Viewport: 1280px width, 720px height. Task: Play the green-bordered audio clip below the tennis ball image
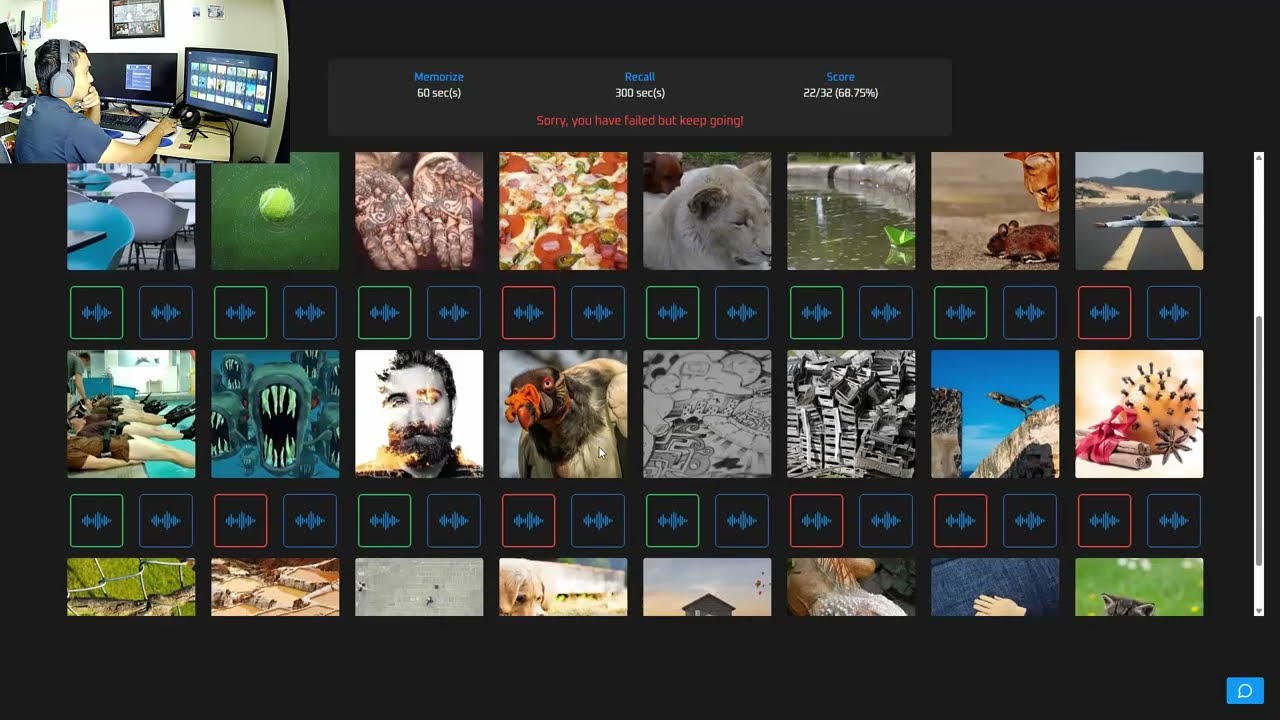click(x=240, y=313)
